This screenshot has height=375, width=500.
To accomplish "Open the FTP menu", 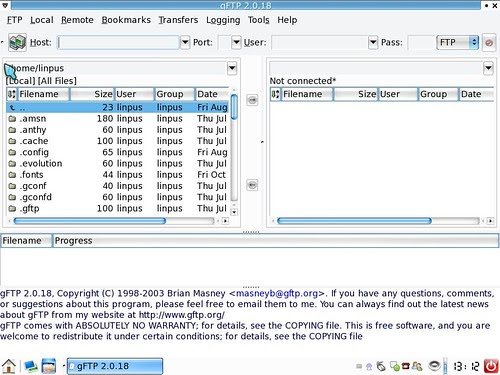I will click(15, 20).
